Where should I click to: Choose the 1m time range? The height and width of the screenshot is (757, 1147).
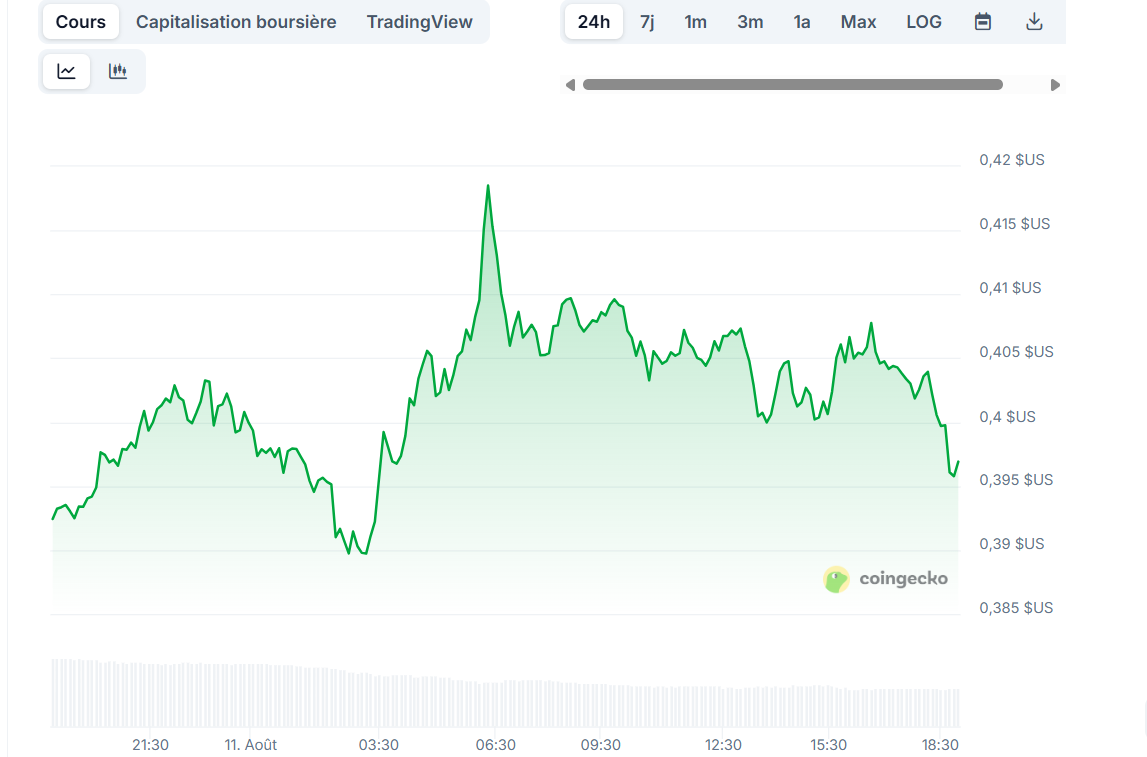[695, 21]
